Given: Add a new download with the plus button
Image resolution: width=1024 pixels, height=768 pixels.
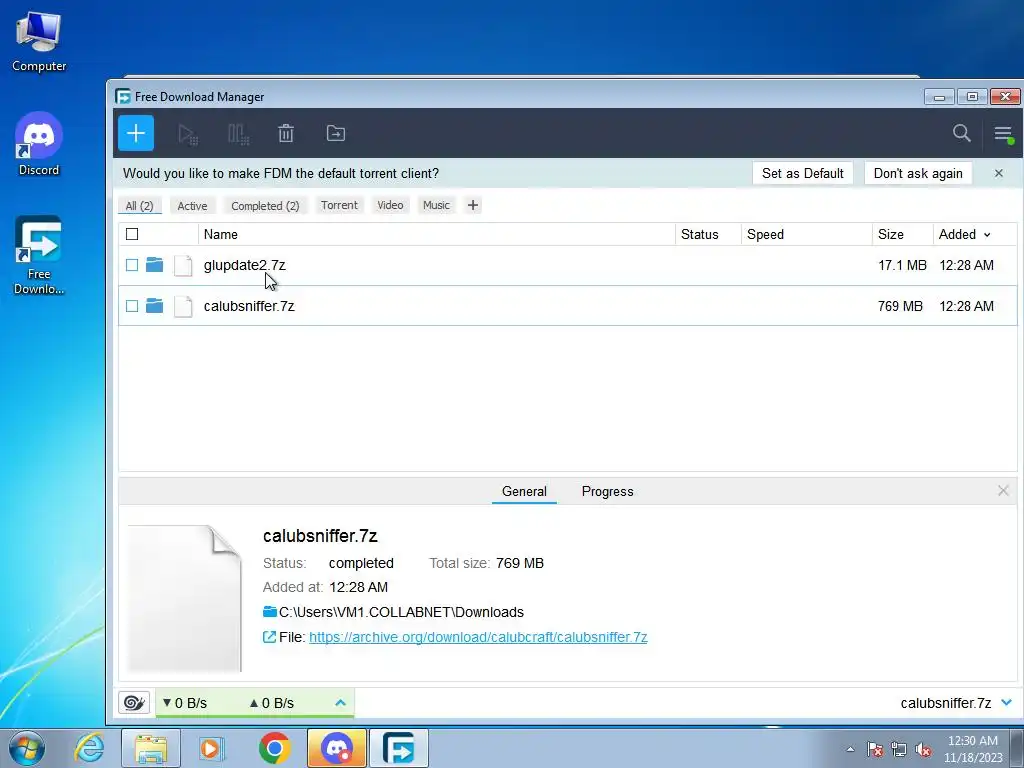Looking at the screenshot, I should [x=136, y=133].
